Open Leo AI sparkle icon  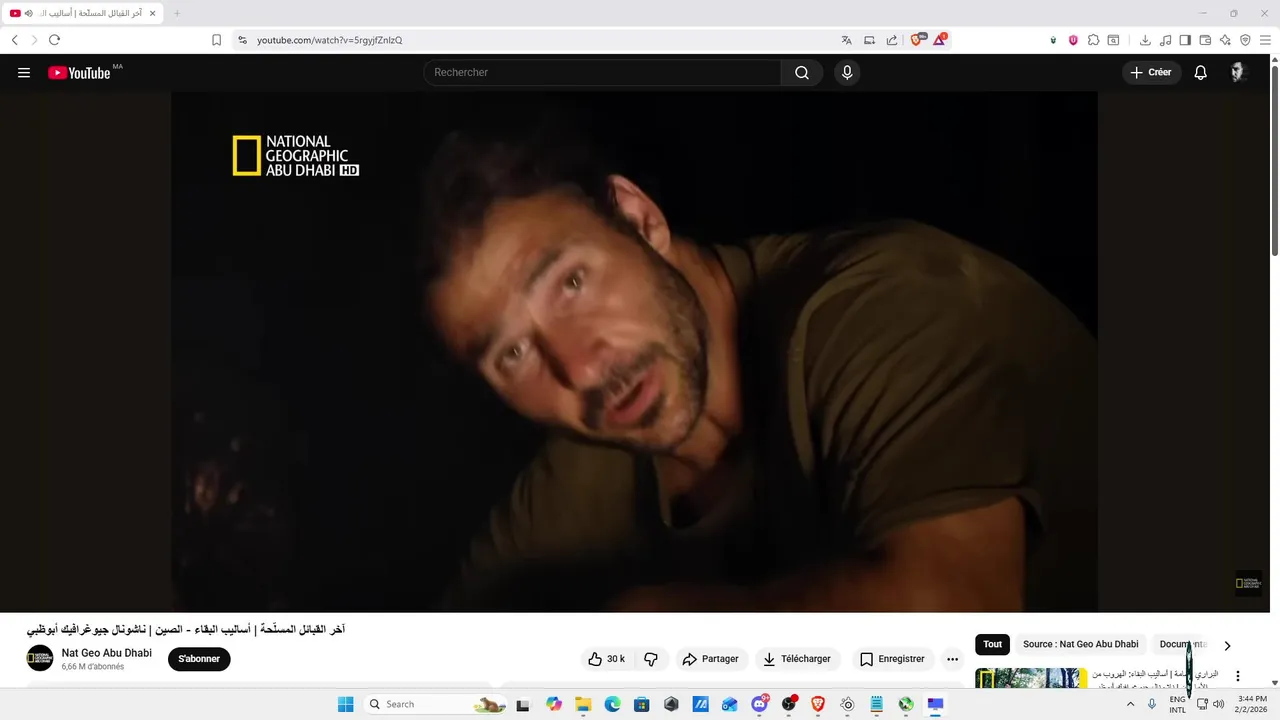click(1225, 40)
